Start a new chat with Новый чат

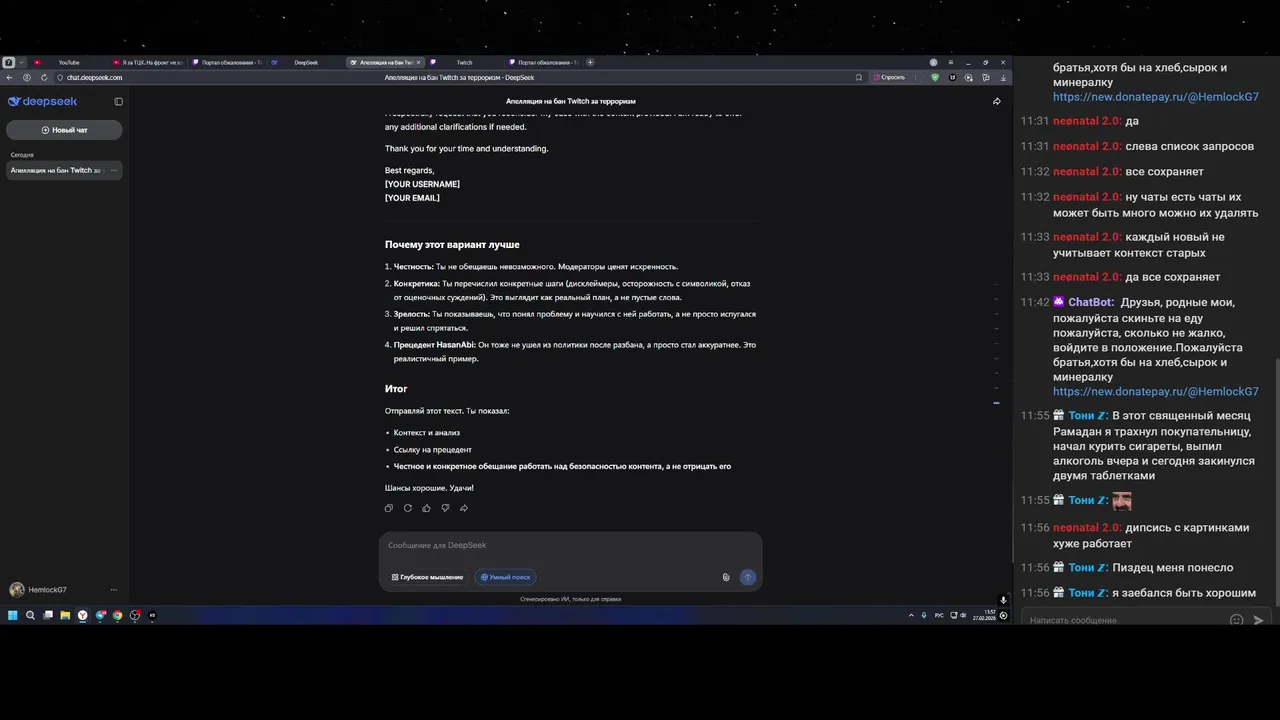[64, 130]
